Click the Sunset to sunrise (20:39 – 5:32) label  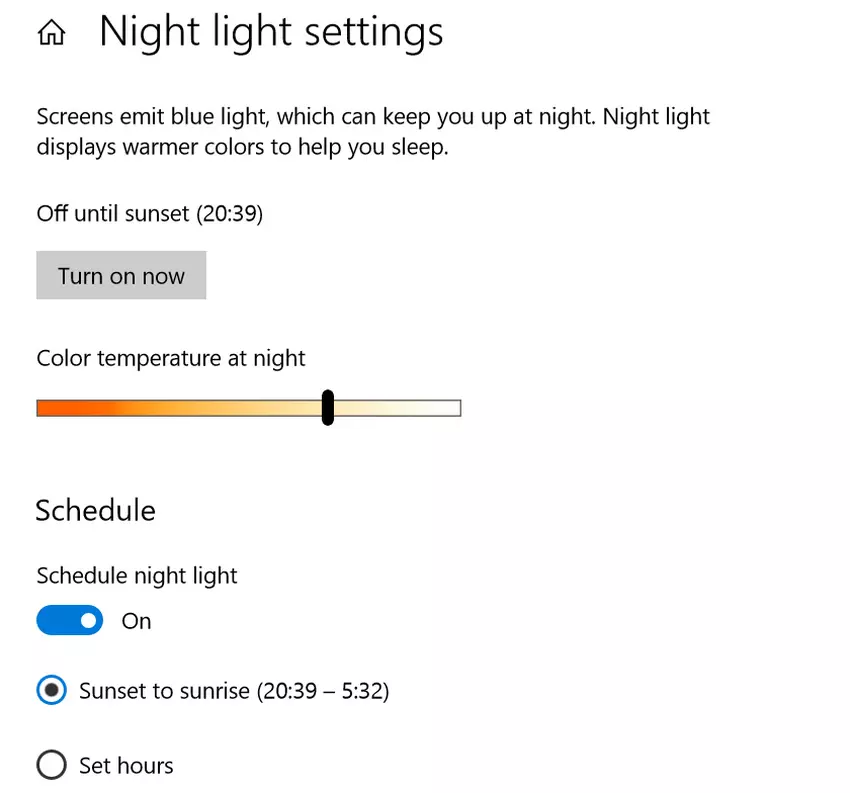pos(234,691)
